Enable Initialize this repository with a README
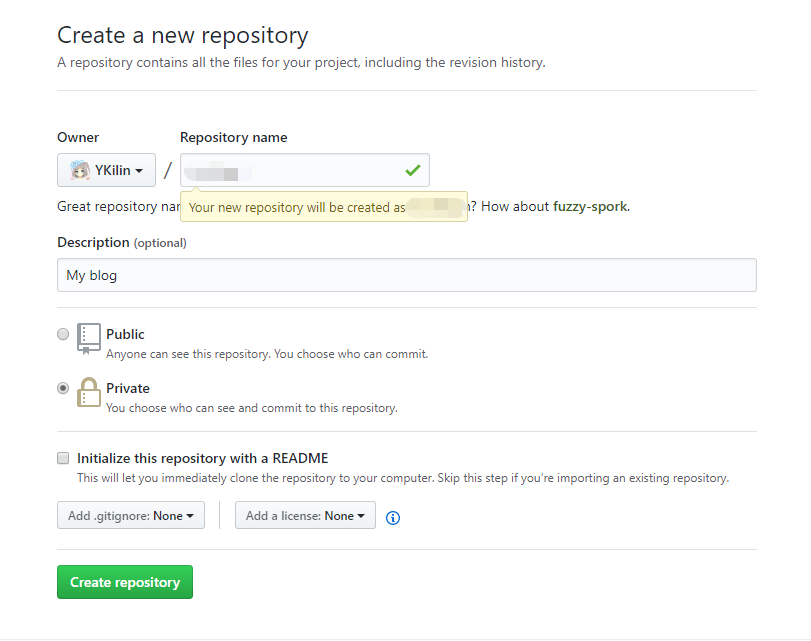 63,458
